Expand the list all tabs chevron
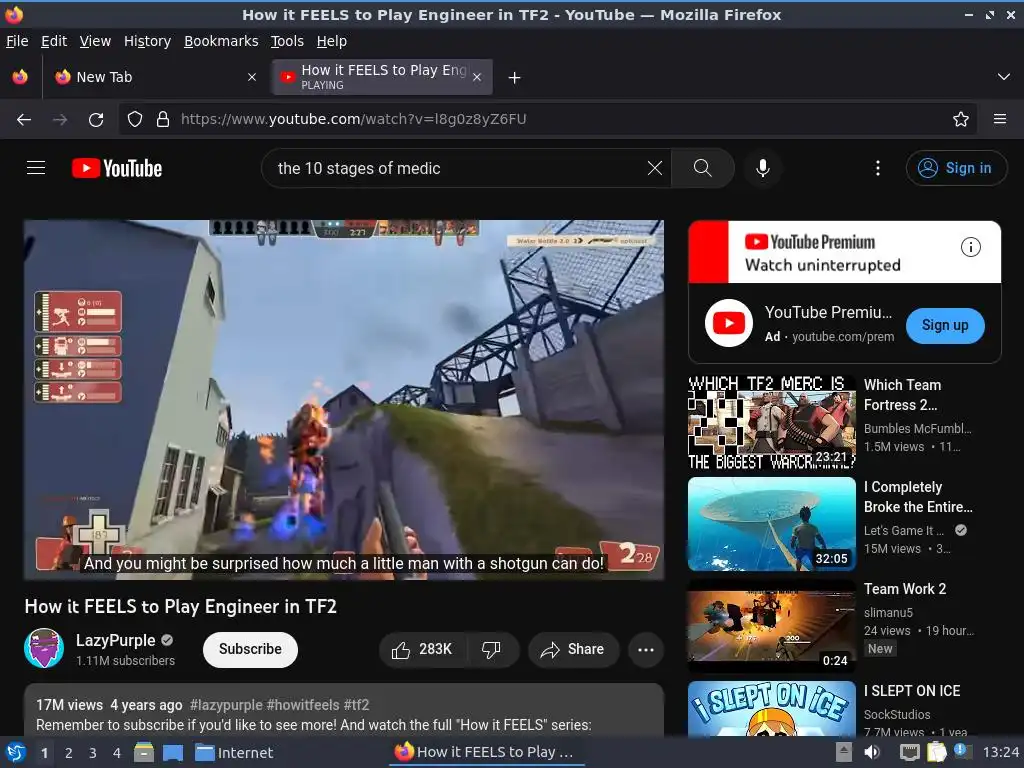This screenshot has width=1024, height=768. [x=1004, y=77]
